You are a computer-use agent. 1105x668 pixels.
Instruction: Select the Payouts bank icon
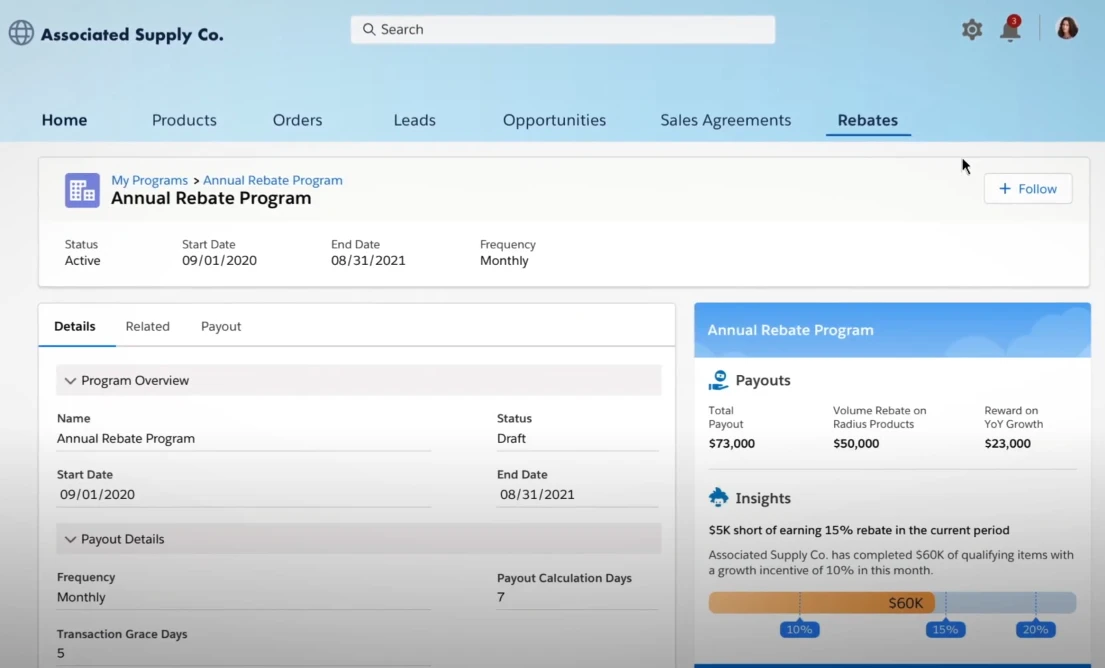click(x=718, y=379)
